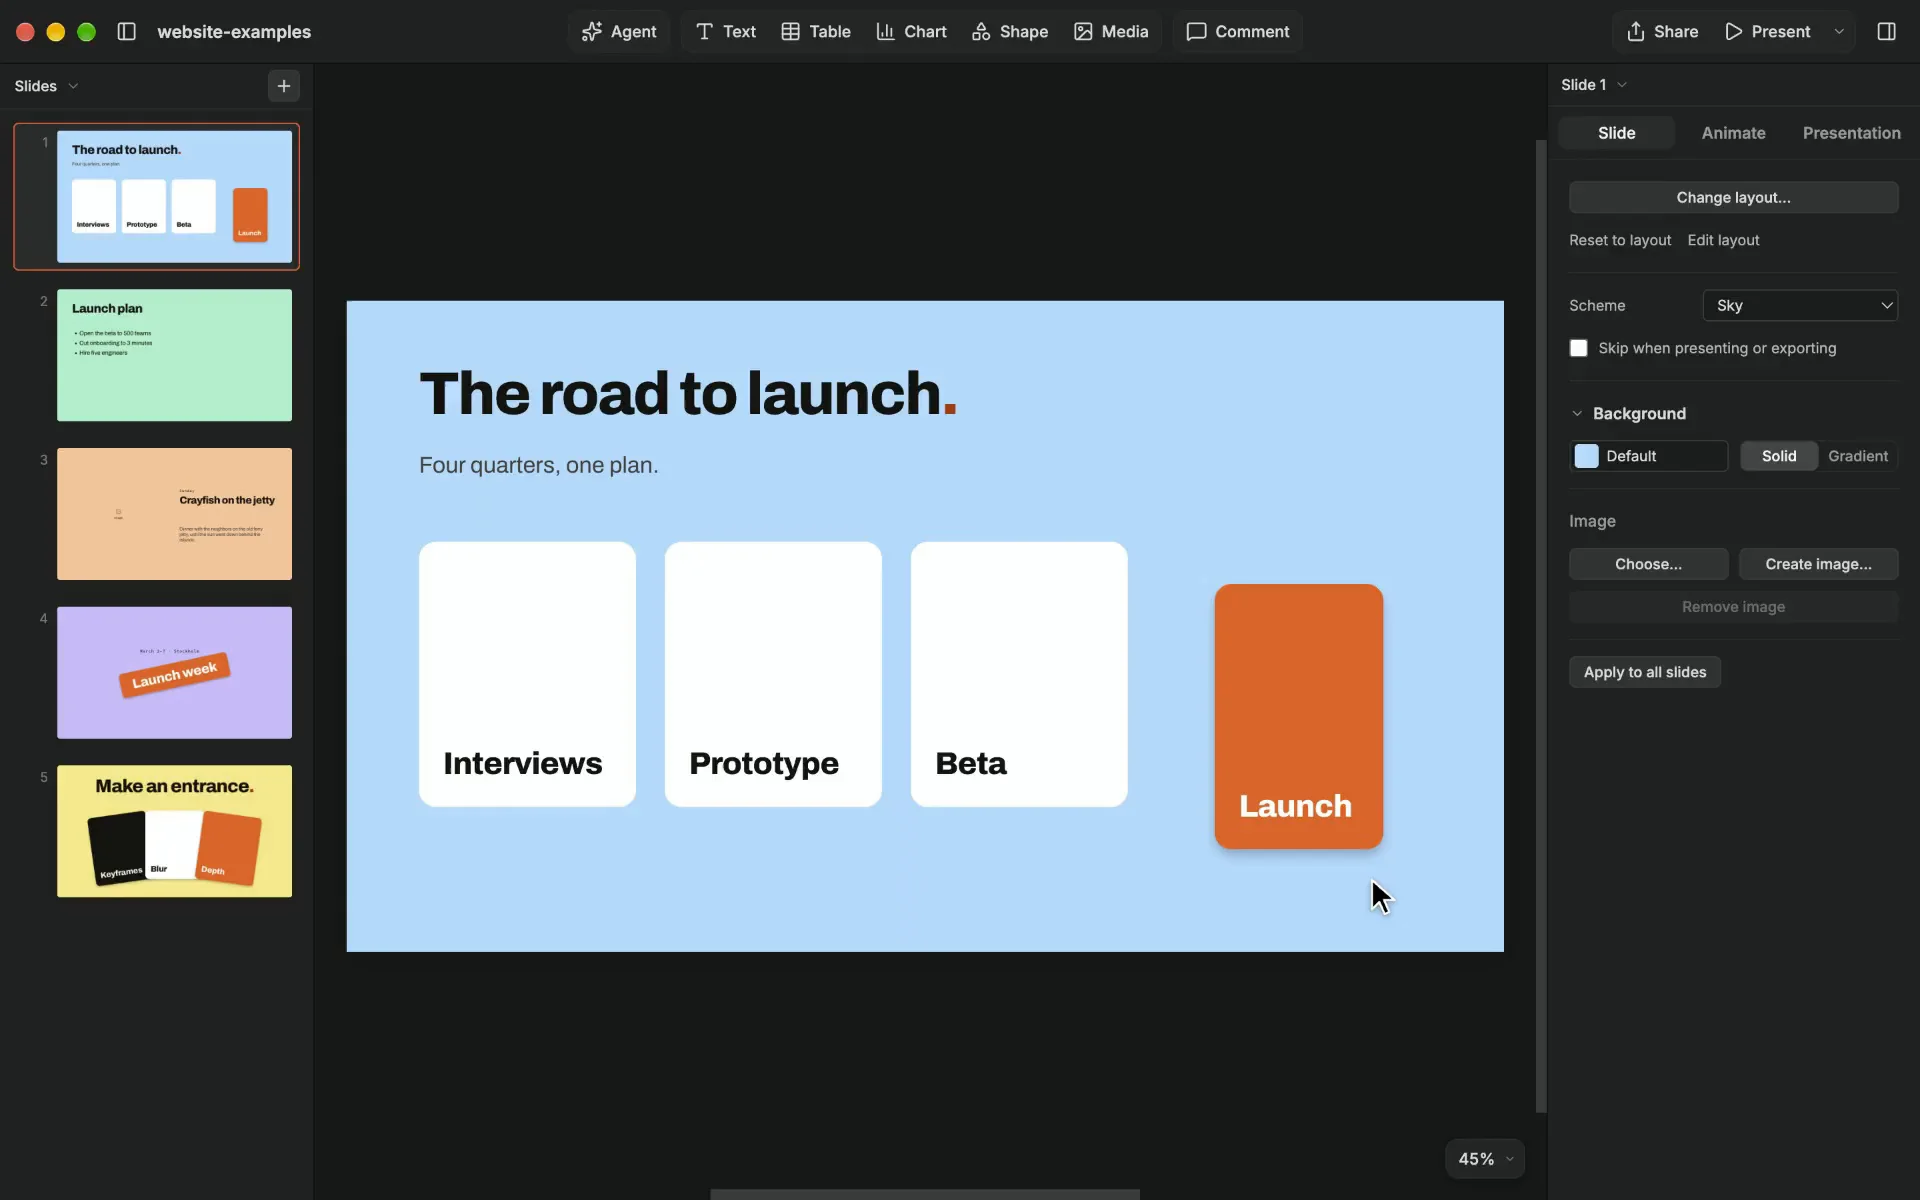Screen dimensions: 1920x1200
Task: Open the Scheme dropdown showing Sky
Action: point(1800,305)
